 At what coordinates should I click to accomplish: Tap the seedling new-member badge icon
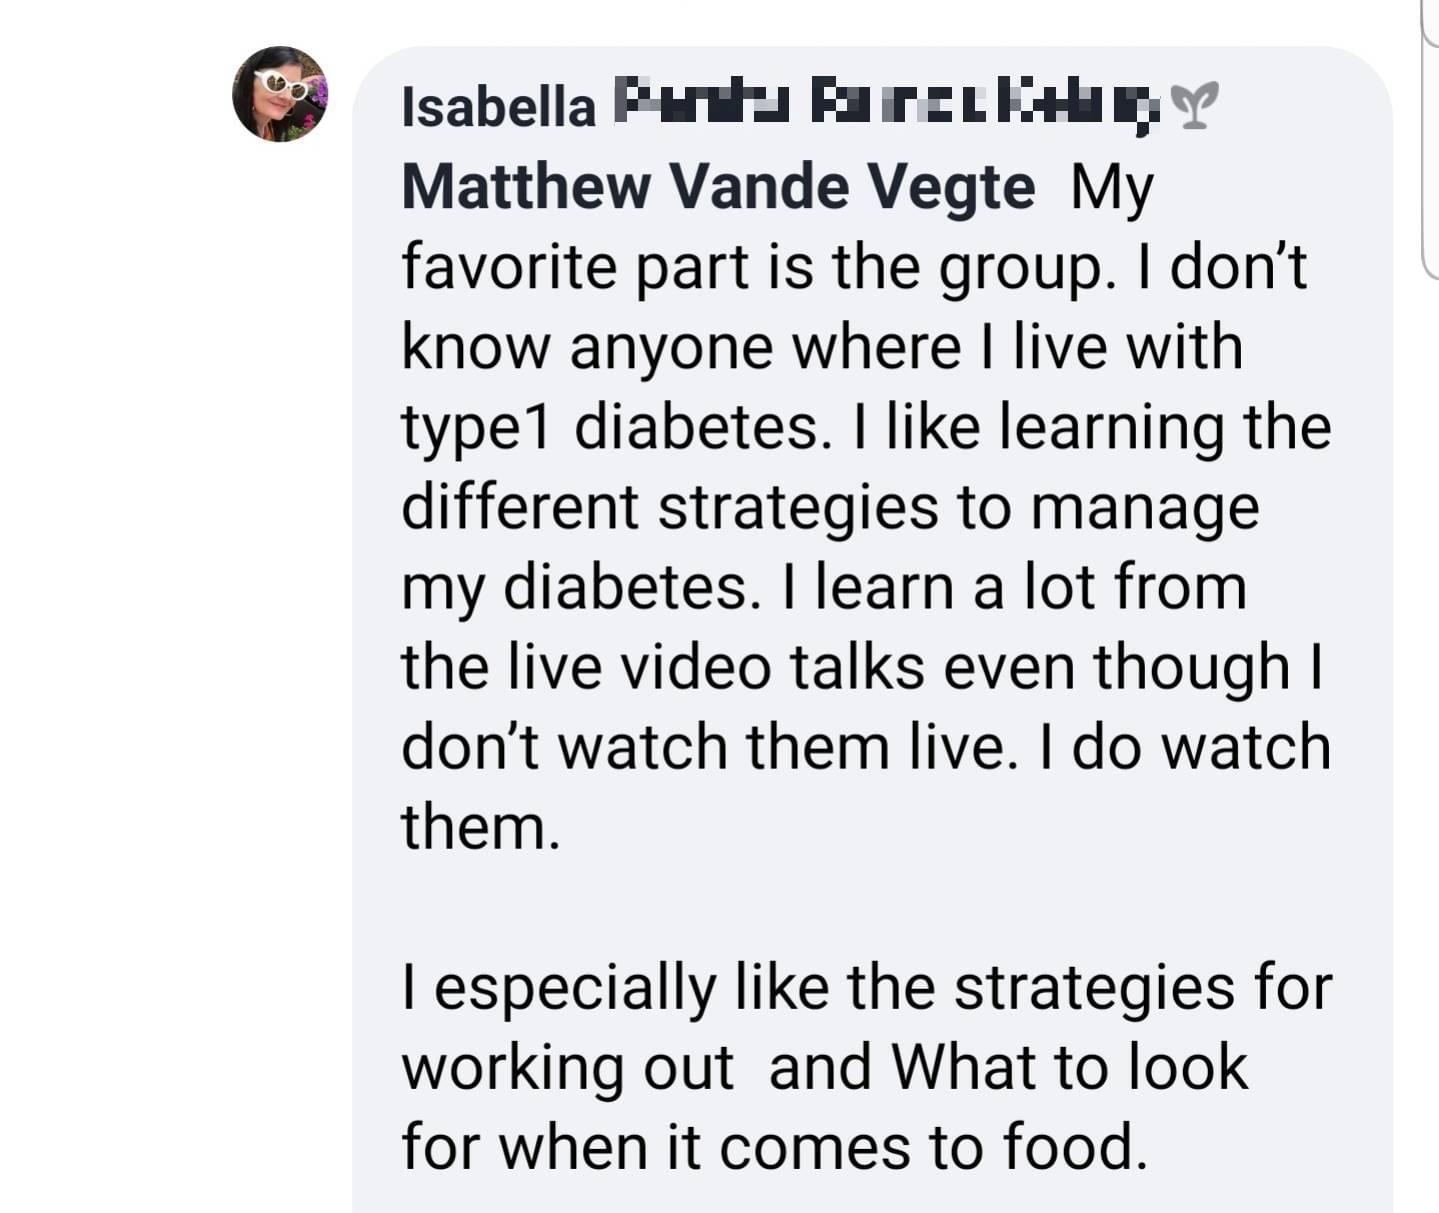[x=1195, y=106]
